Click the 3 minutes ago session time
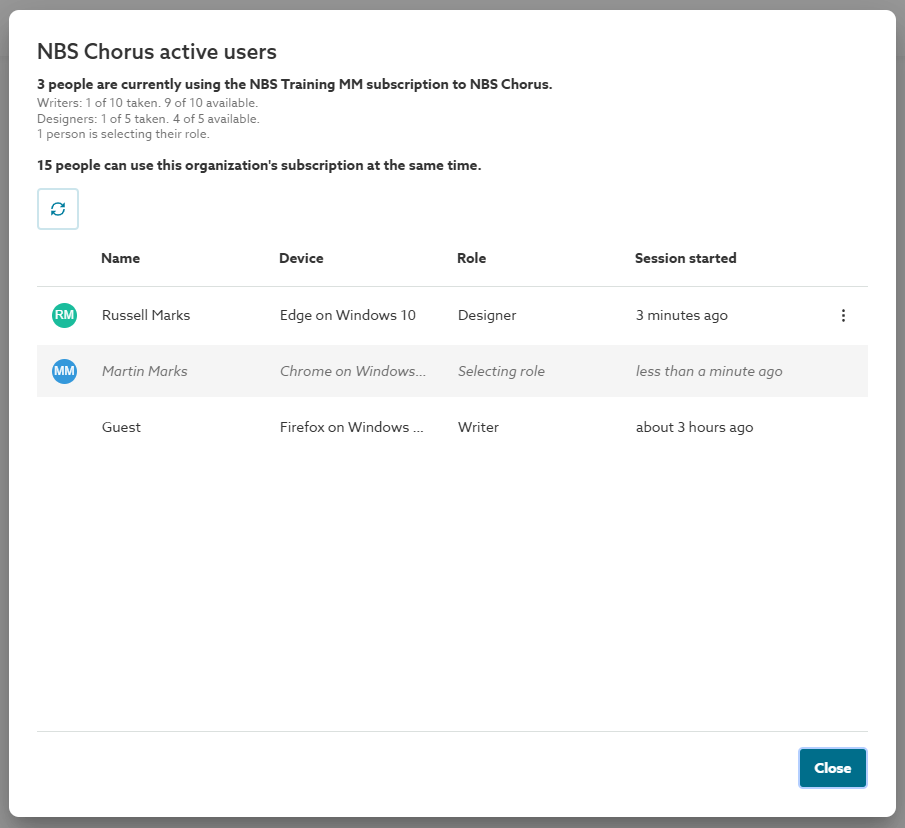Viewport: 905px width, 828px height. (682, 315)
